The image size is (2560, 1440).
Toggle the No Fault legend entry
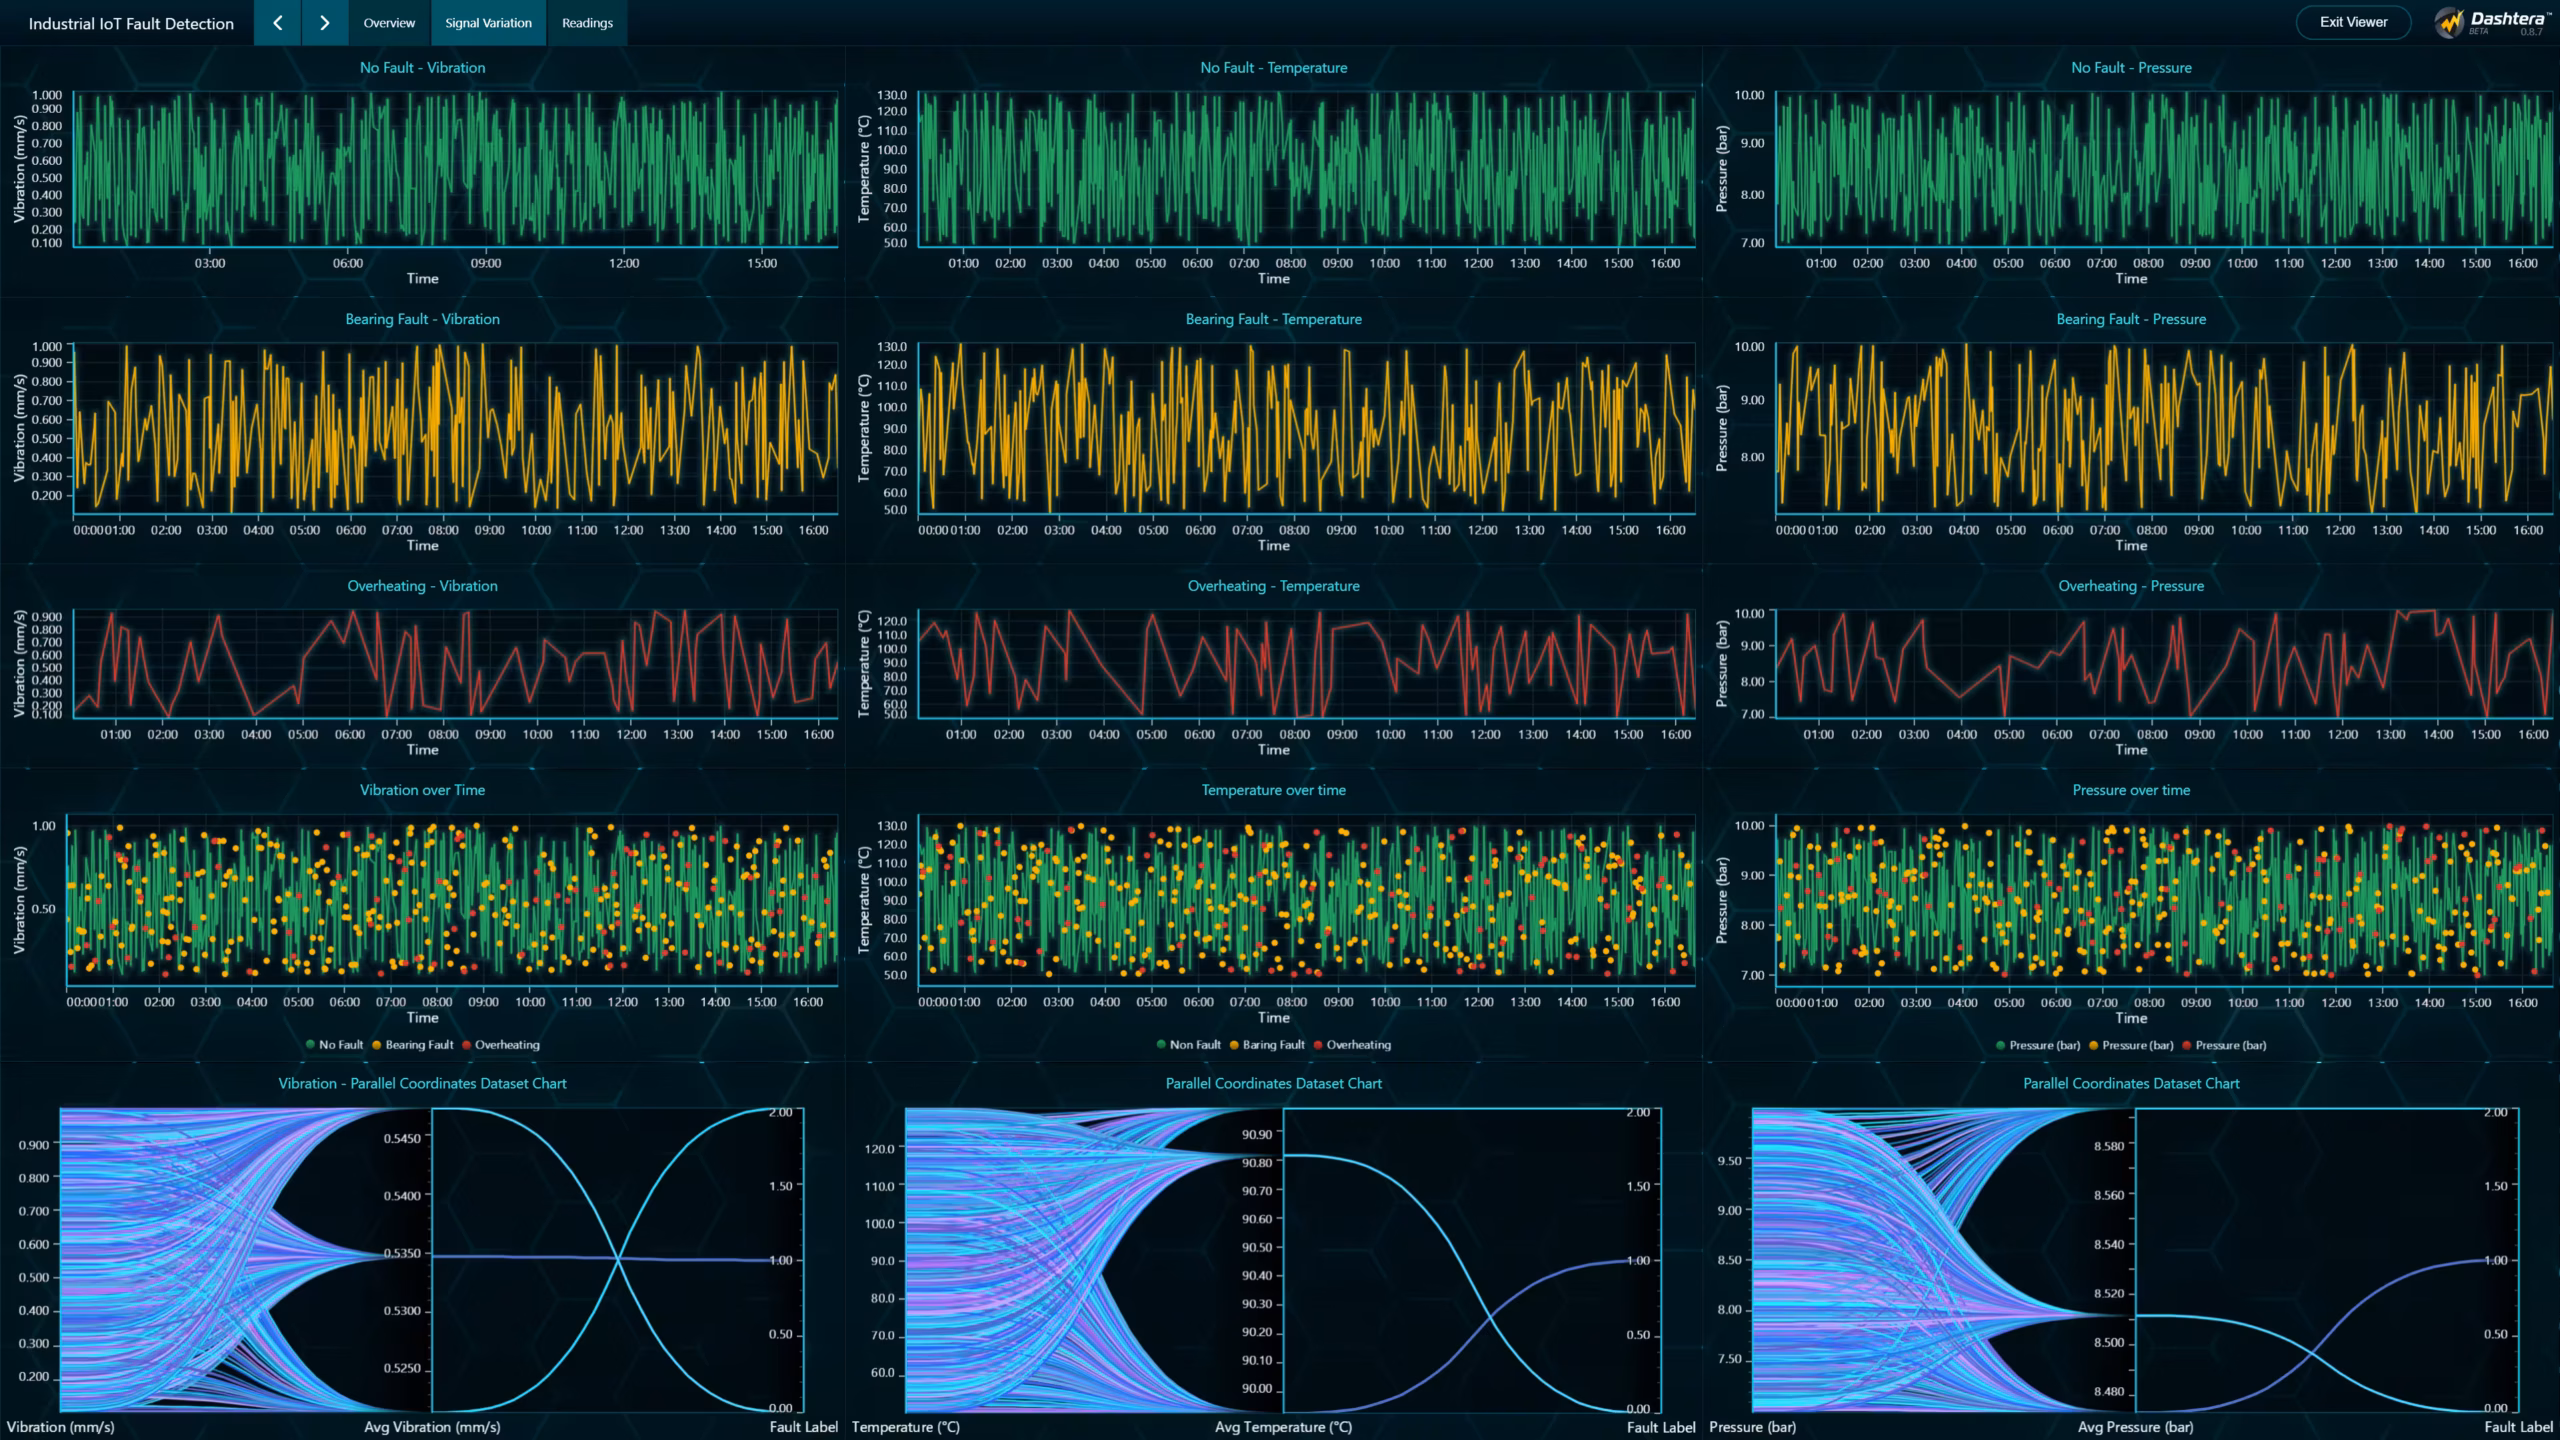[x=338, y=1044]
